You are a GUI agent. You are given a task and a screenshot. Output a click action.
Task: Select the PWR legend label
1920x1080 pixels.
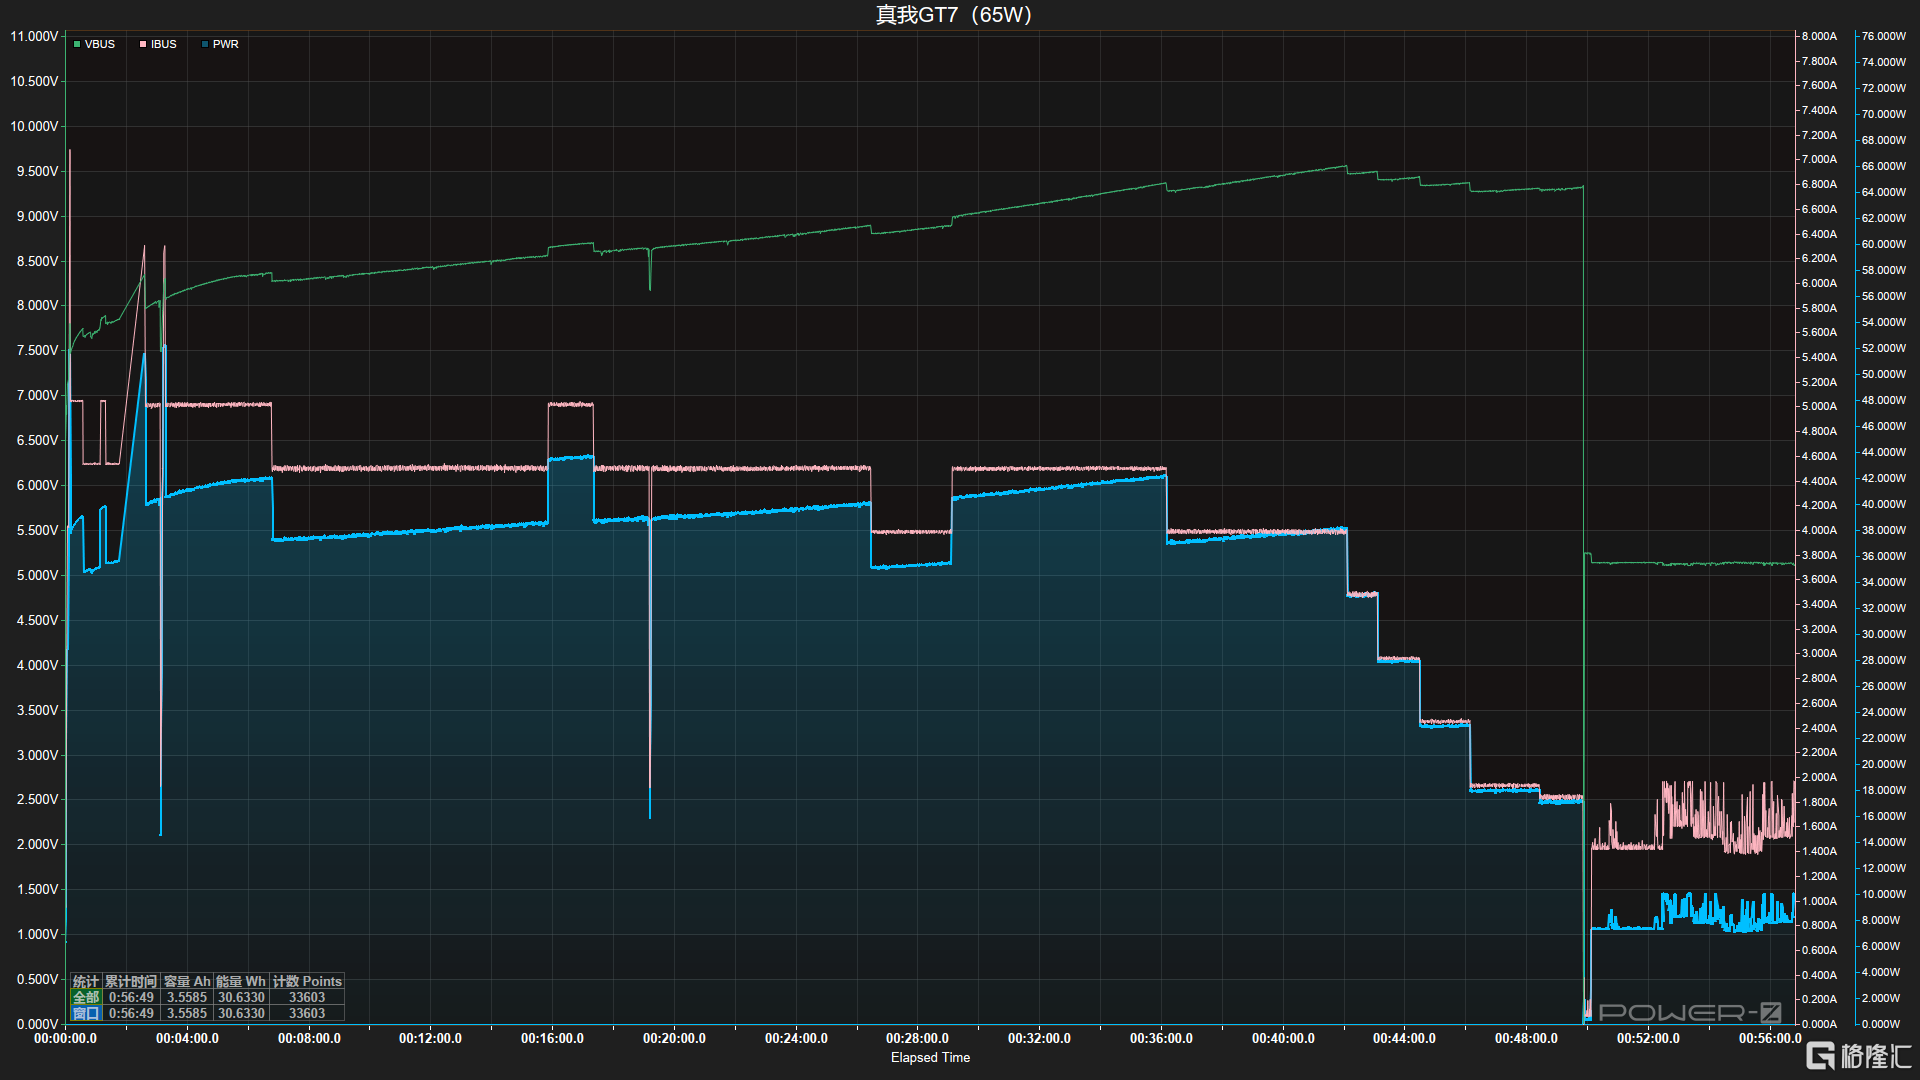tap(226, 45)
